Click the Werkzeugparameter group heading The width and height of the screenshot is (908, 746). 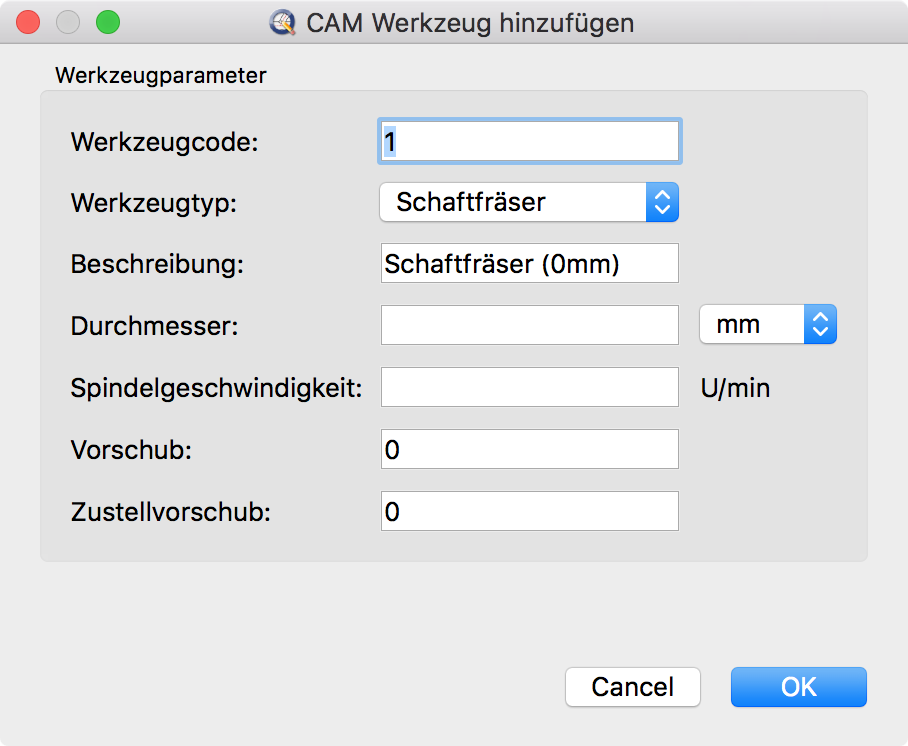tap(161, 75)
